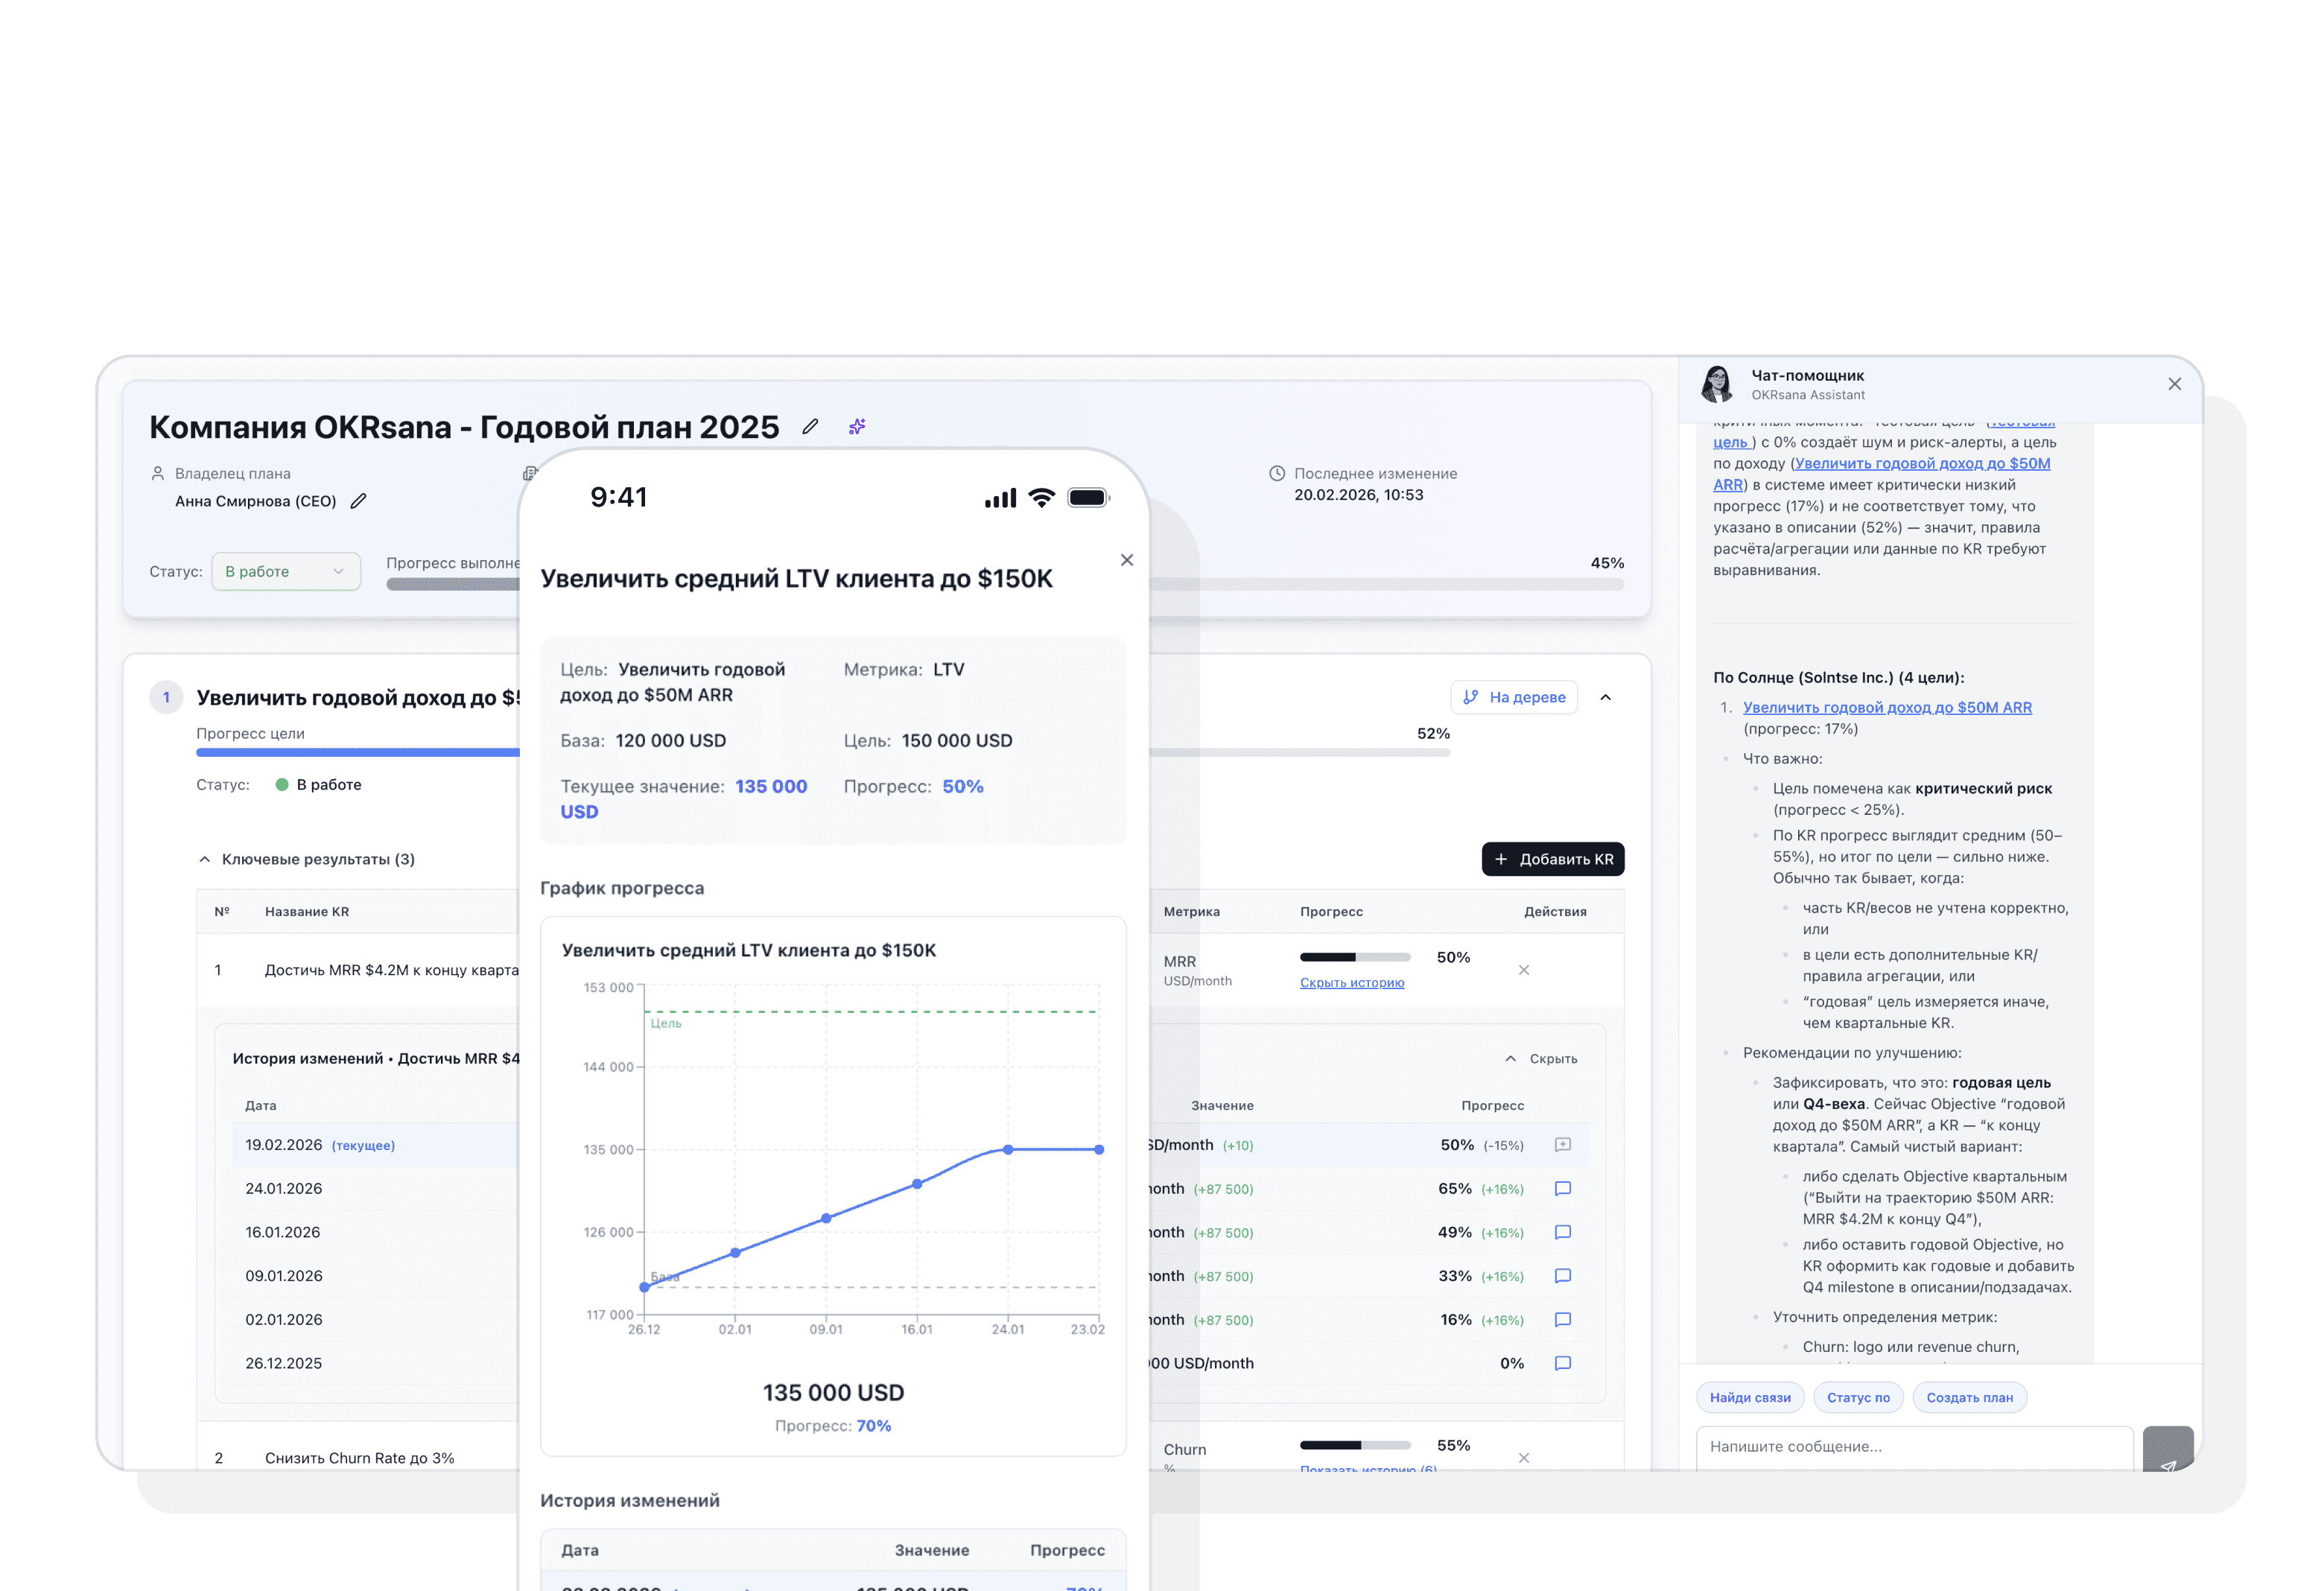Edit the plan title with the pencil icon
Viewport: 2324px width, 1591px height.
810,427
